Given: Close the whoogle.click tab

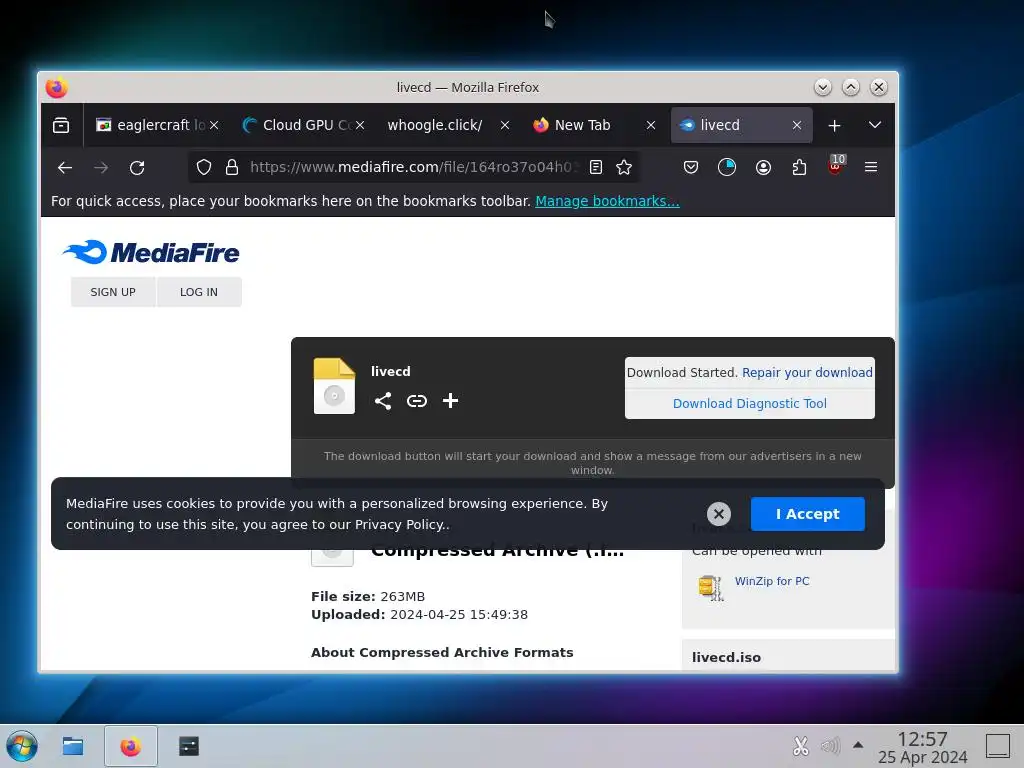Looking at the screenshot, I should point(505,125).
